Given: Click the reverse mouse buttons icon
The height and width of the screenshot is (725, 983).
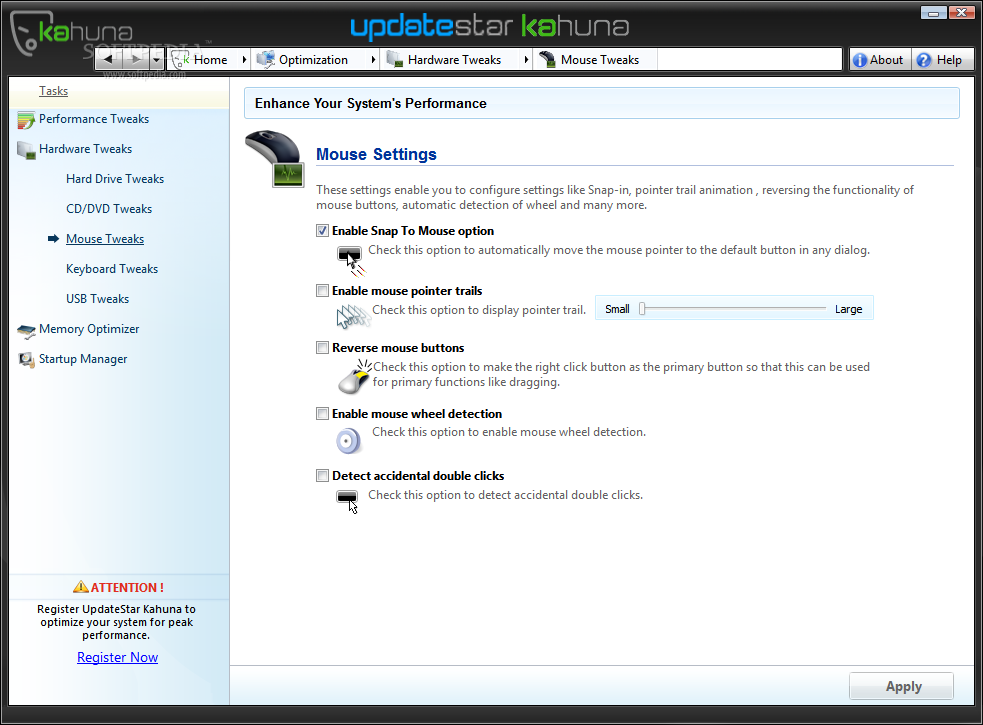Looking at the screenshot, I should [x=355, y=376].
